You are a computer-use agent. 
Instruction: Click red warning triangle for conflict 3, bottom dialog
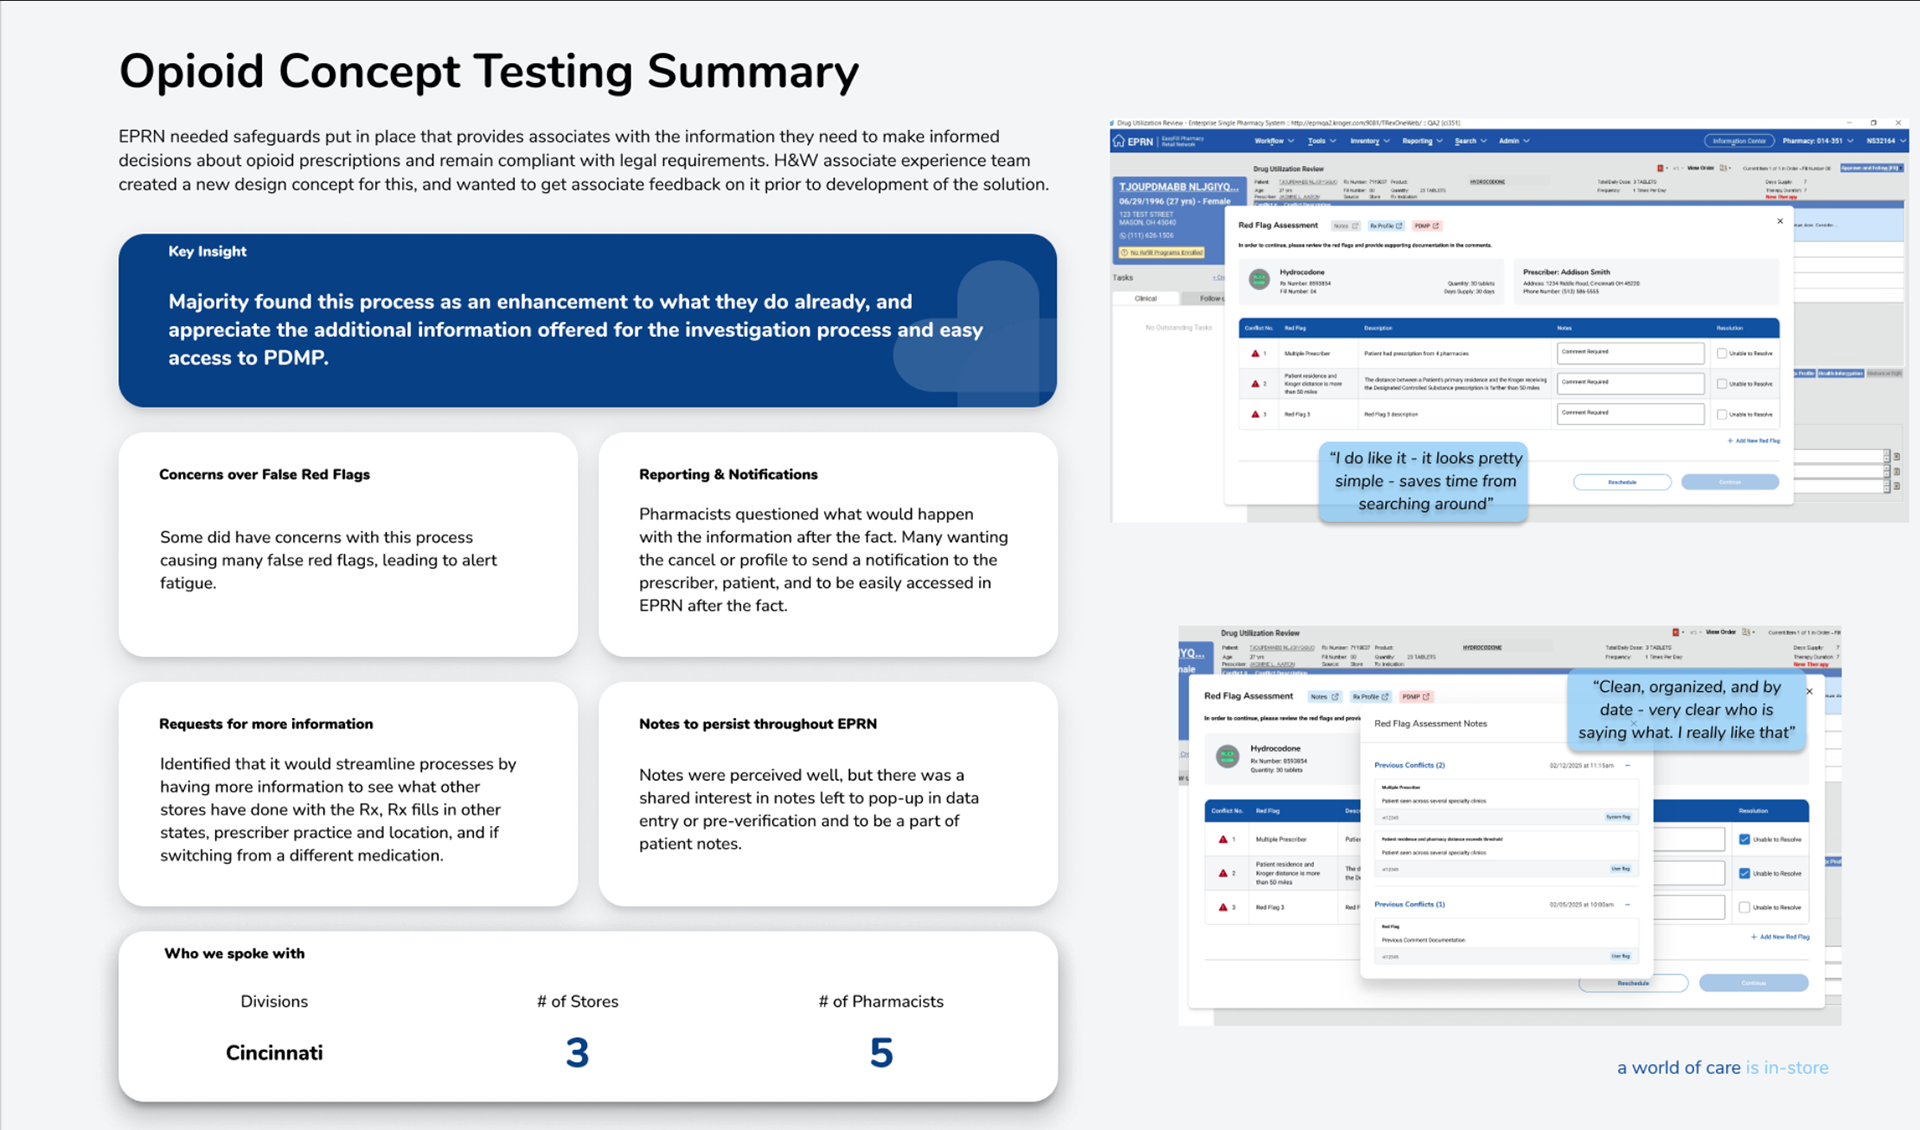[1222, 908]
